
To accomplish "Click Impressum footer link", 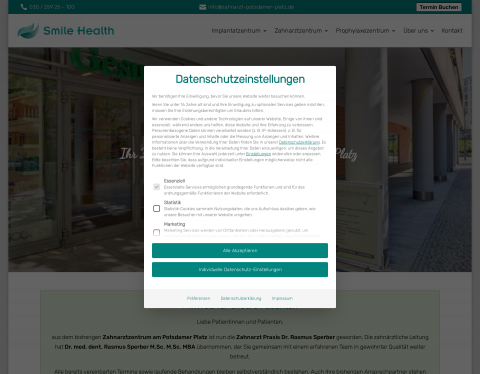I will coord(282,298).
